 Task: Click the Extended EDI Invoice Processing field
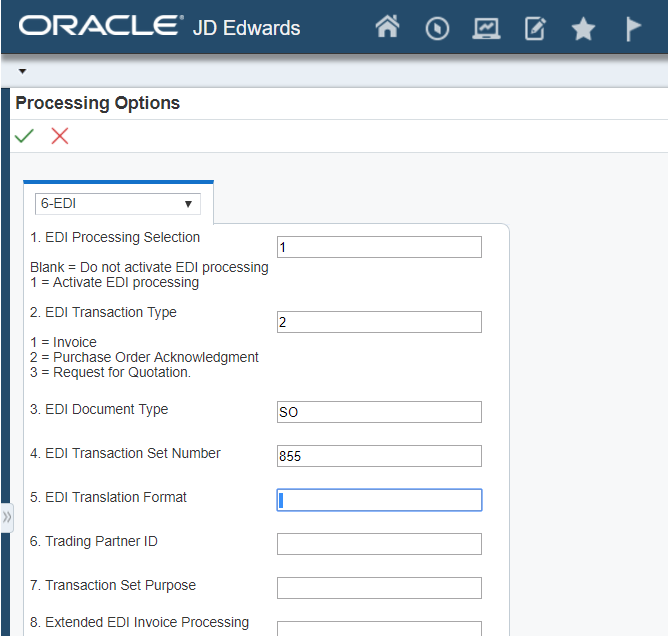379,629
